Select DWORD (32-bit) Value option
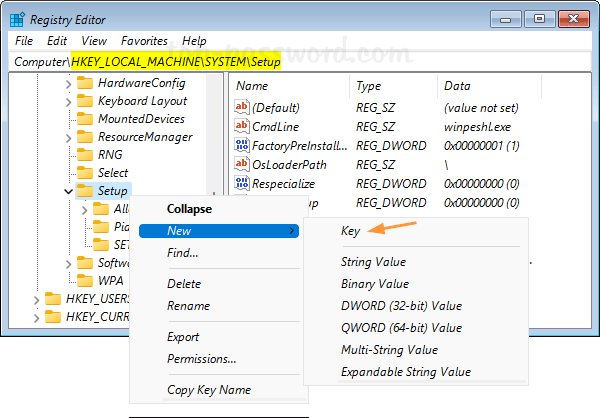This screenshot has height=418, width=600. pyautogui.click(x=400, y=306)
